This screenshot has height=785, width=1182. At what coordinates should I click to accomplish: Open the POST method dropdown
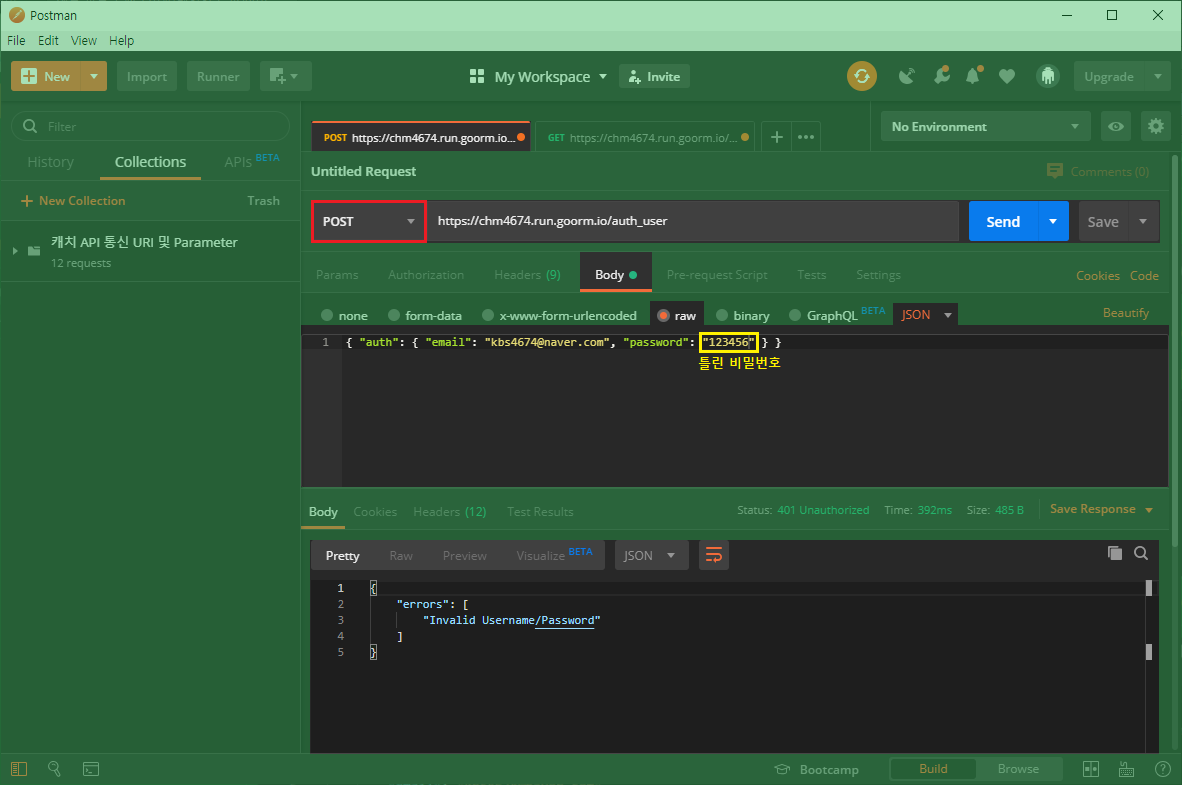click(369, 222)
